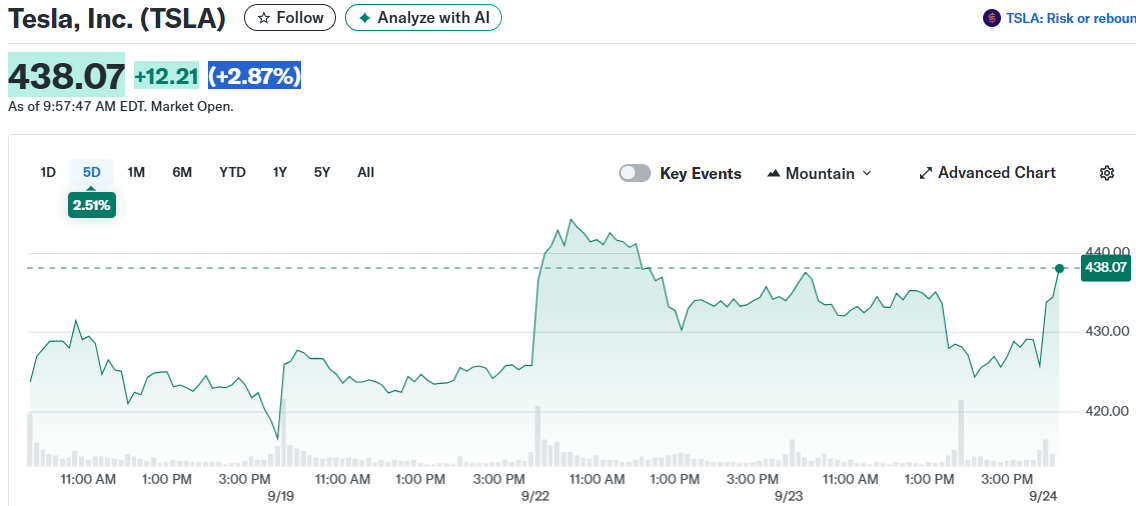Click the 438.07 price label on chart axis
This screenshot has height=506, width=1136.
(1106, 267)
